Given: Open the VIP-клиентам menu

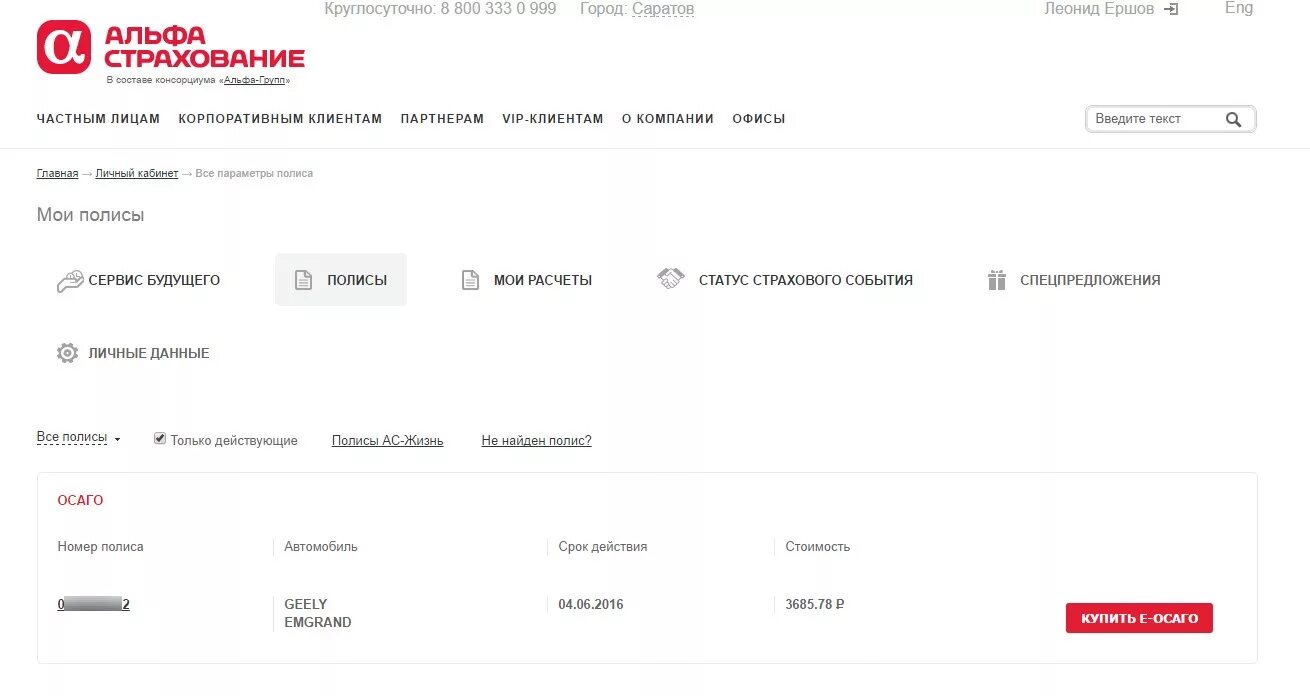Looking at the screenshot, I should [x=553, y=119].
